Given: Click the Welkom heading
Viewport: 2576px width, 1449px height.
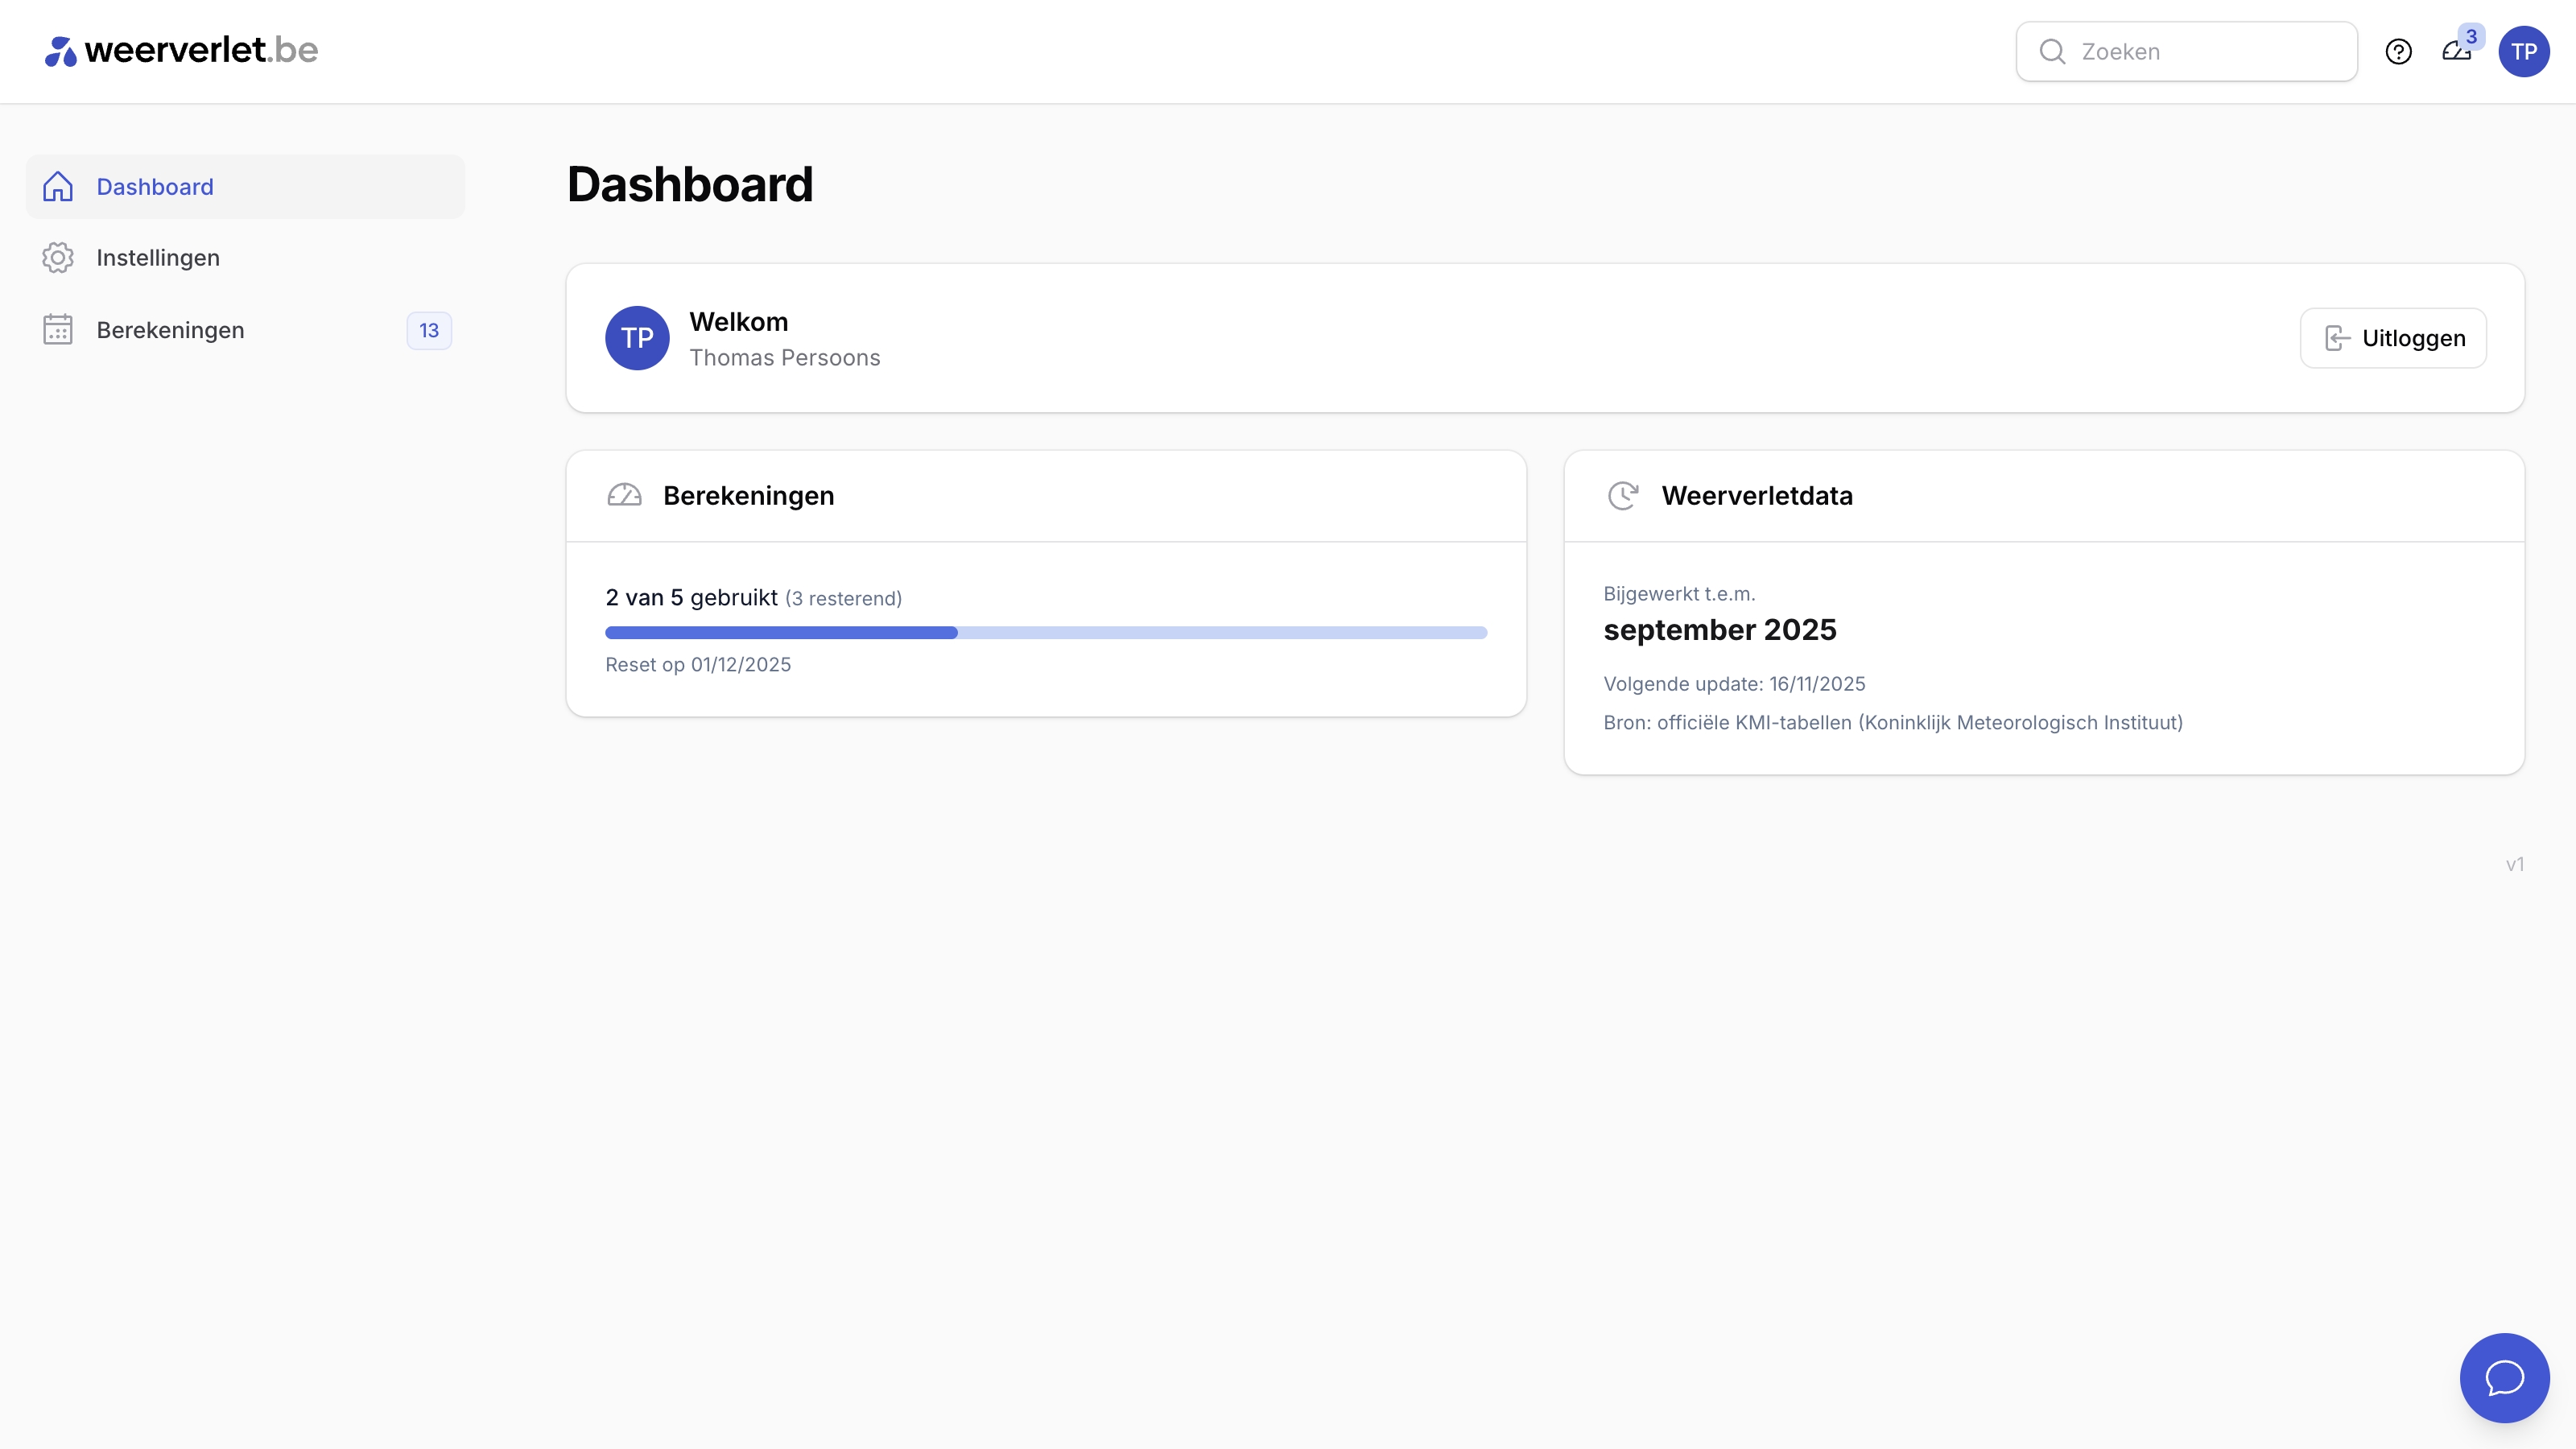Looking at the screenshot, I should [739, 322].
